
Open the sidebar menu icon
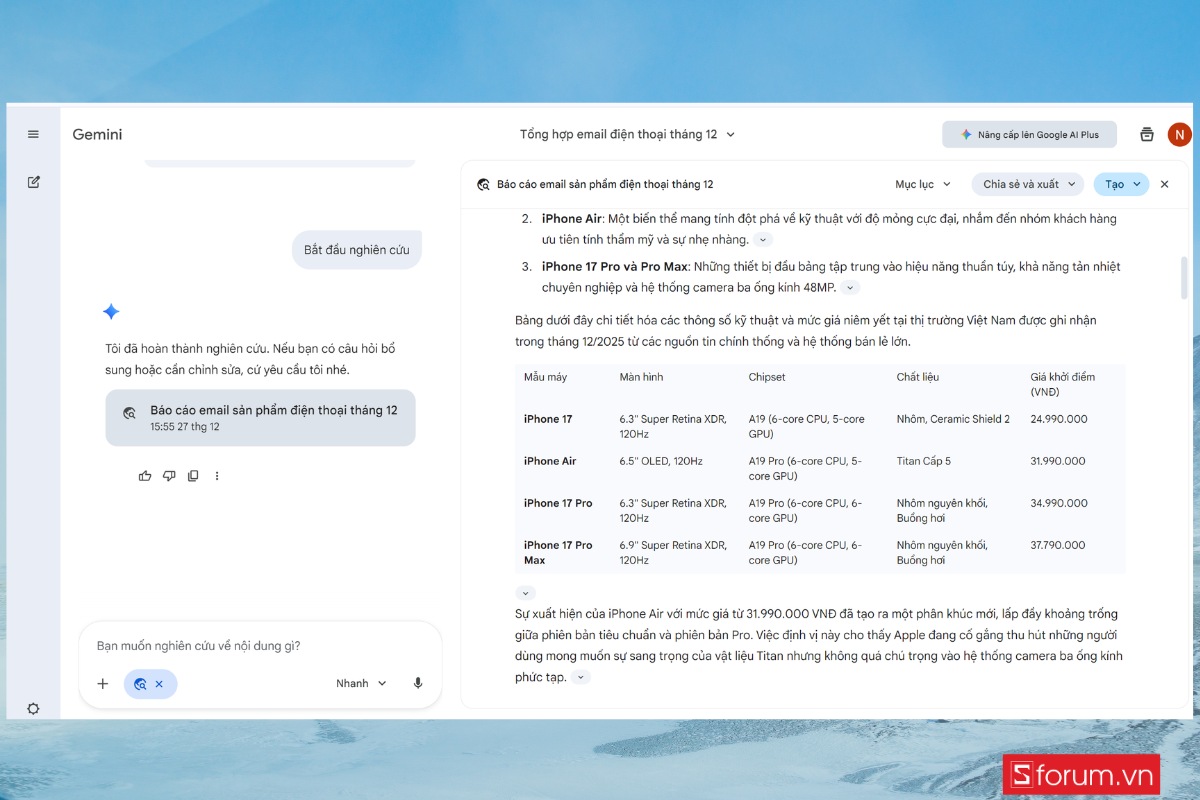pyautogui.click(x=33, y=134)
